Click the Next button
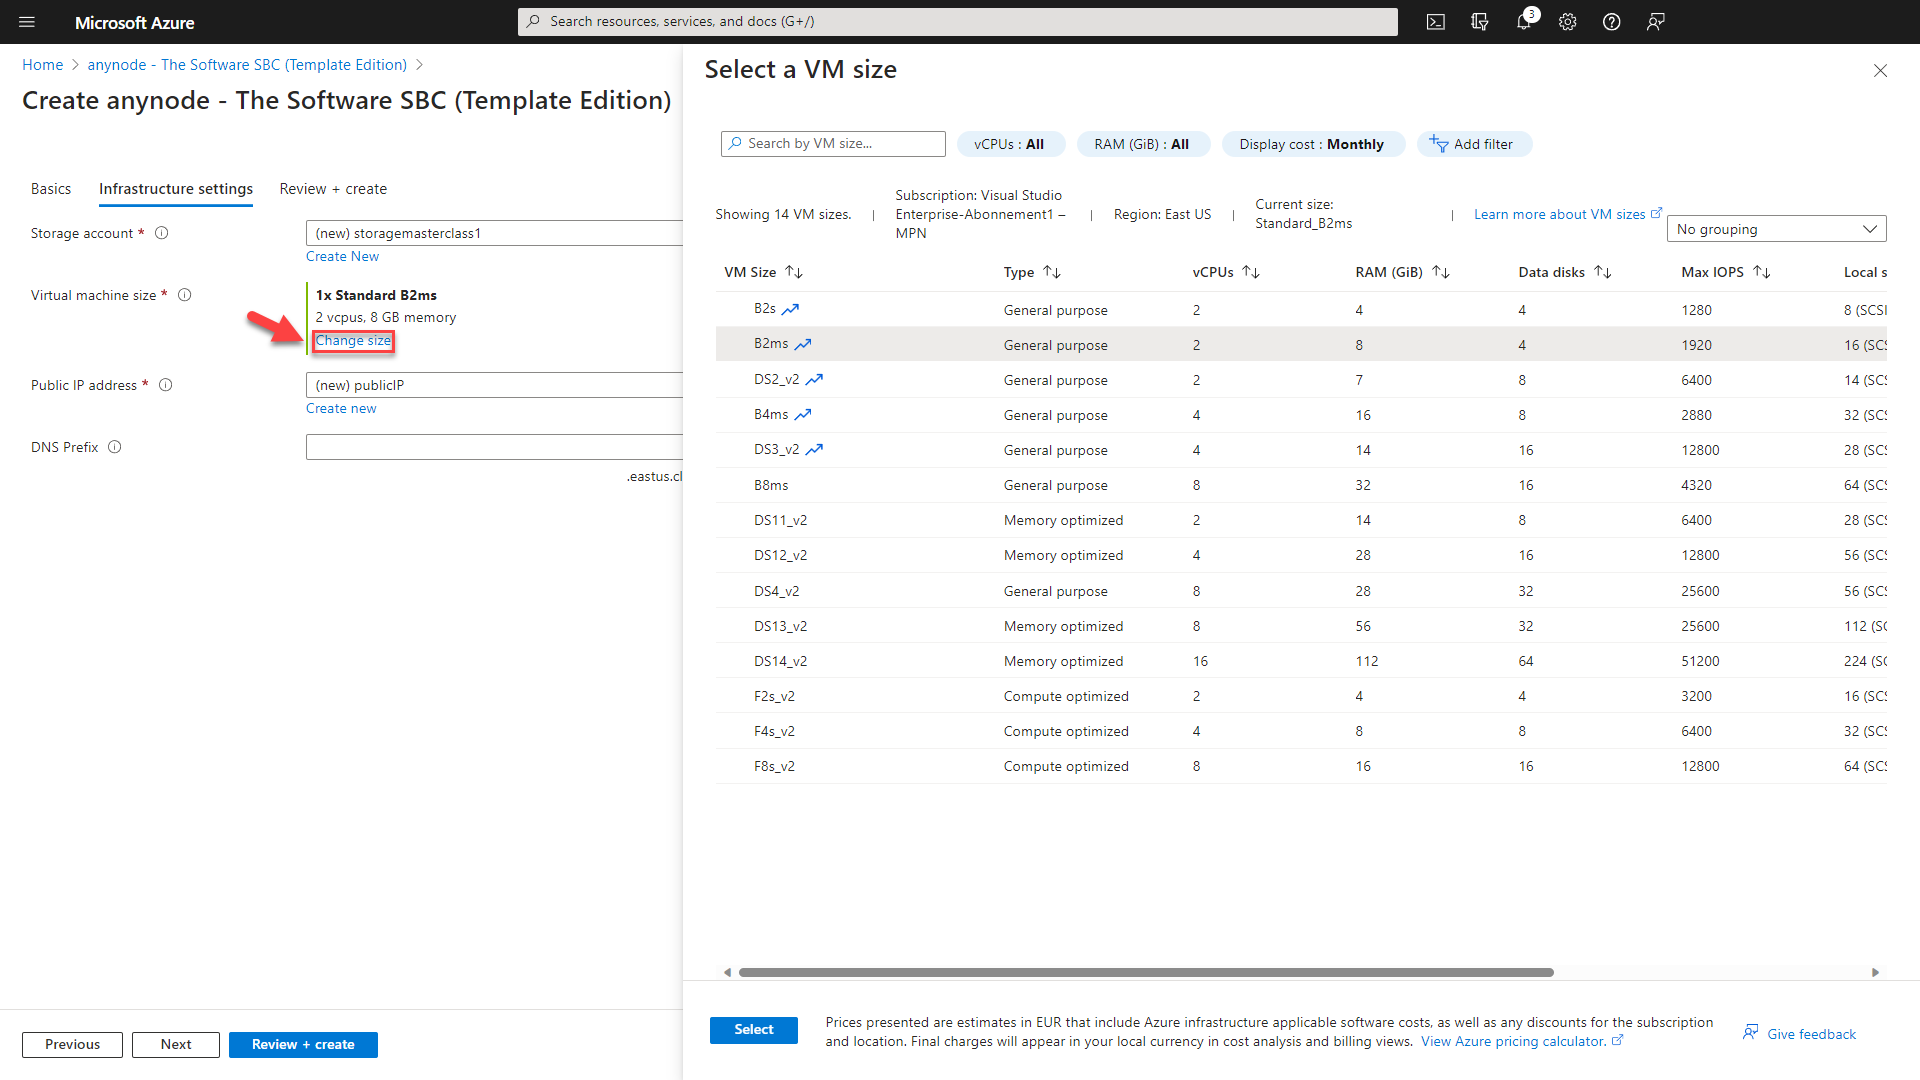Screen dimensions: 1920x1080 [176, 1045]
